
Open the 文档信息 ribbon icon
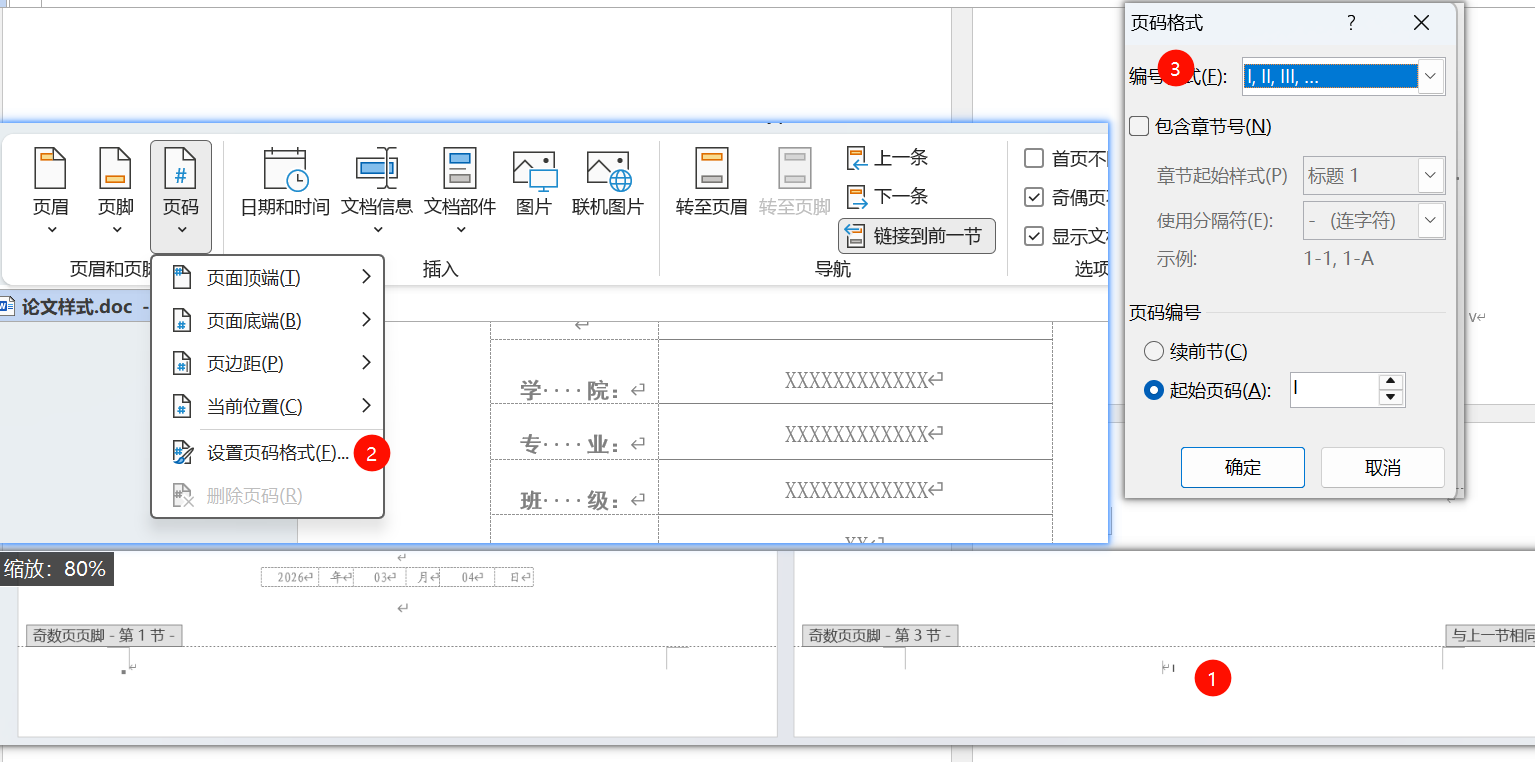(377, 183)
